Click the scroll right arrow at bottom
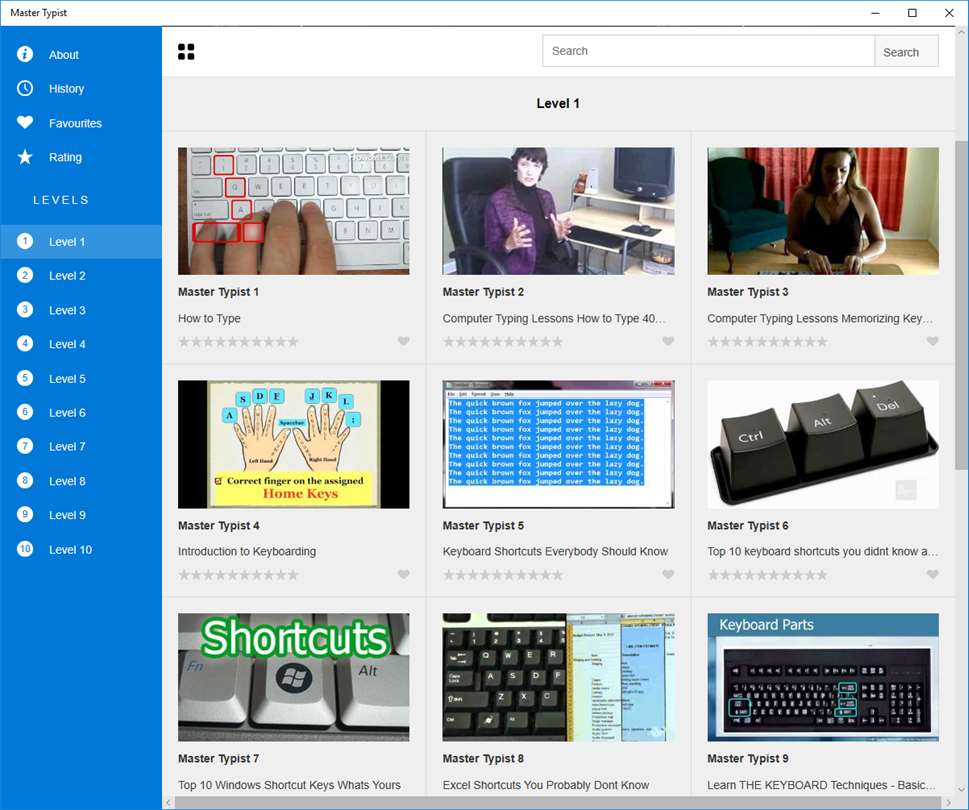969x810 pixels. (x=948, y=803)
